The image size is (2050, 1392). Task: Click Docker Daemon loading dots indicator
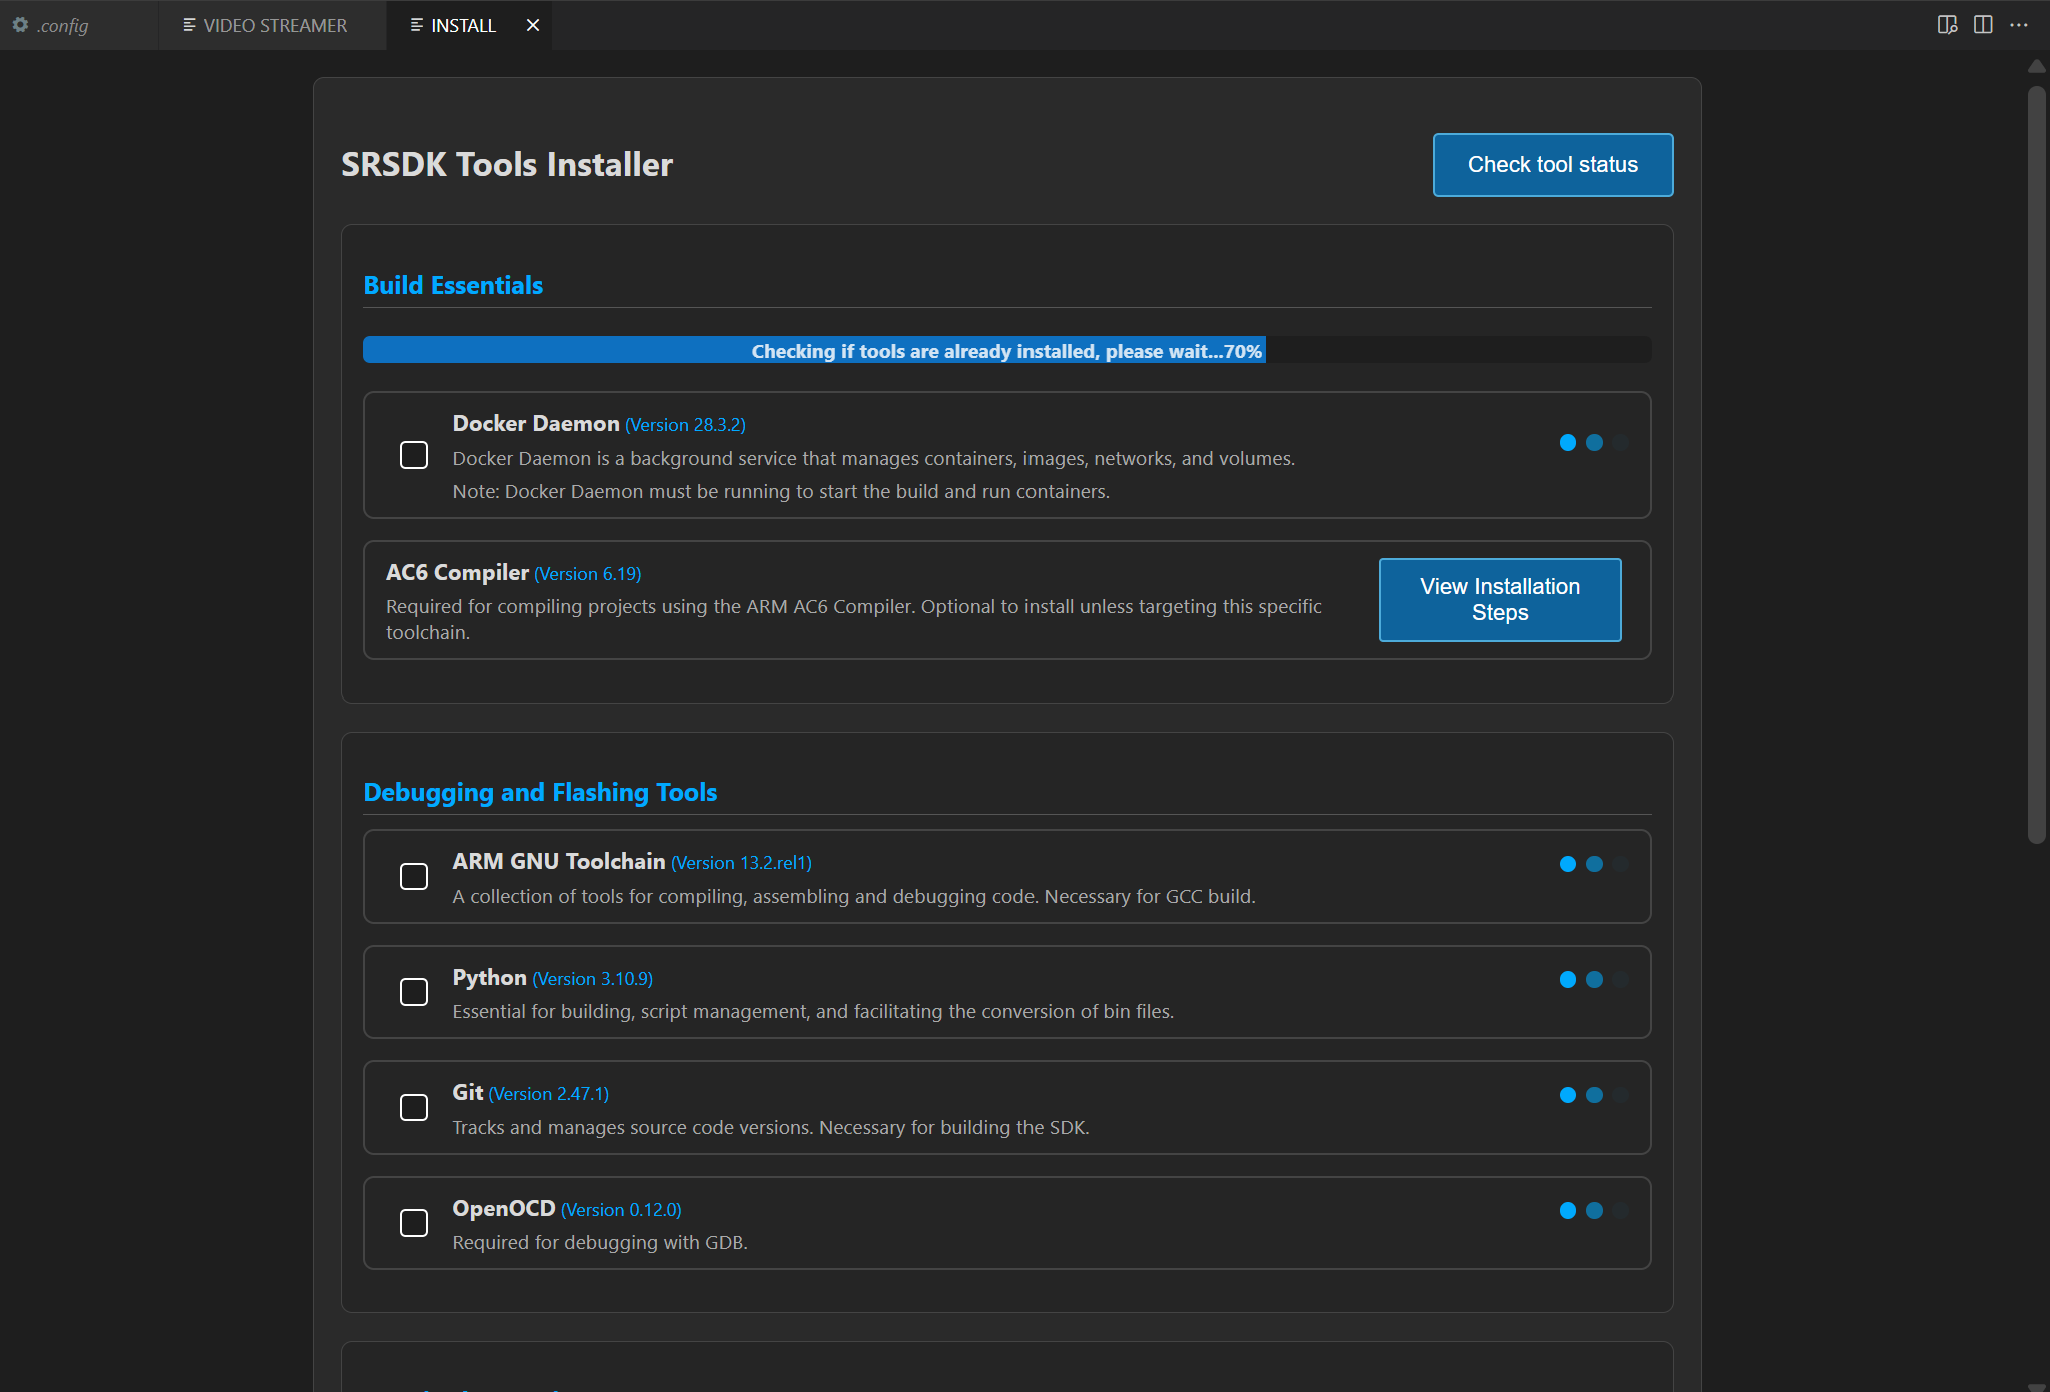pos(1594,443)
